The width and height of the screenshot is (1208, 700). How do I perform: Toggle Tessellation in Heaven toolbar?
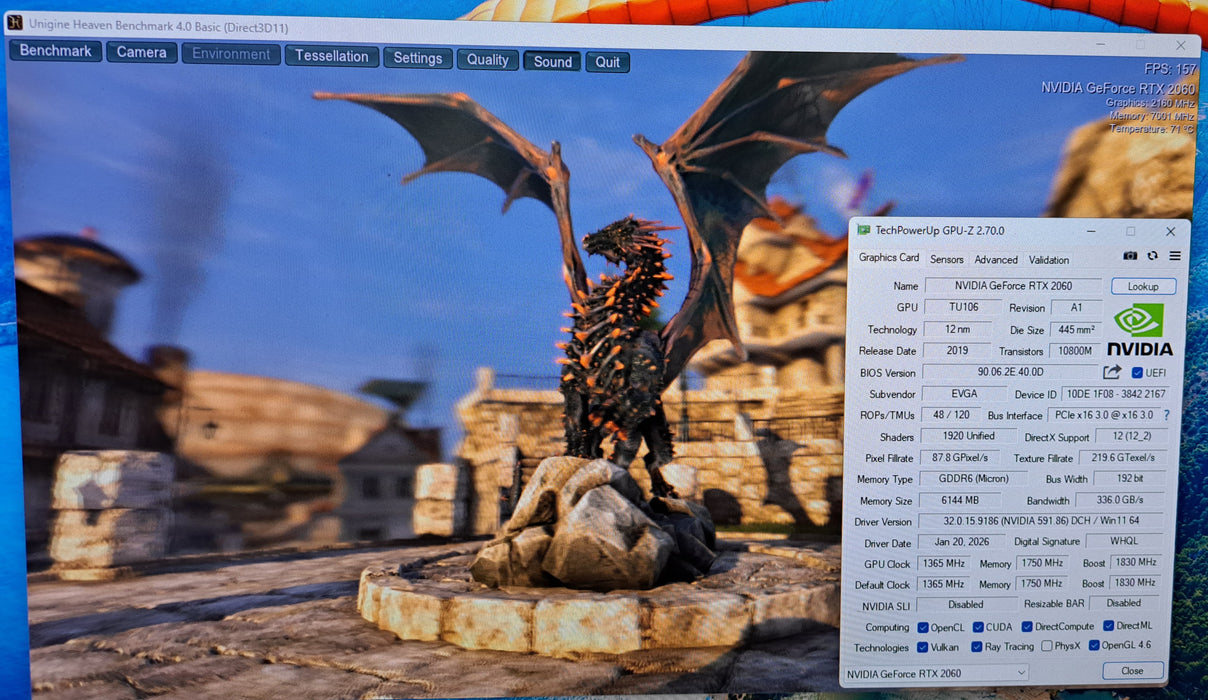pos(332,56)
